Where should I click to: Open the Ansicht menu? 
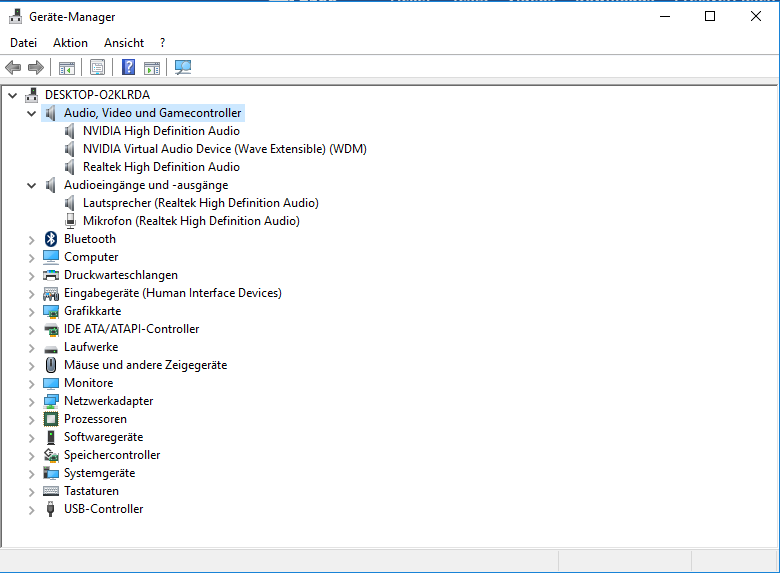[124, 43]
